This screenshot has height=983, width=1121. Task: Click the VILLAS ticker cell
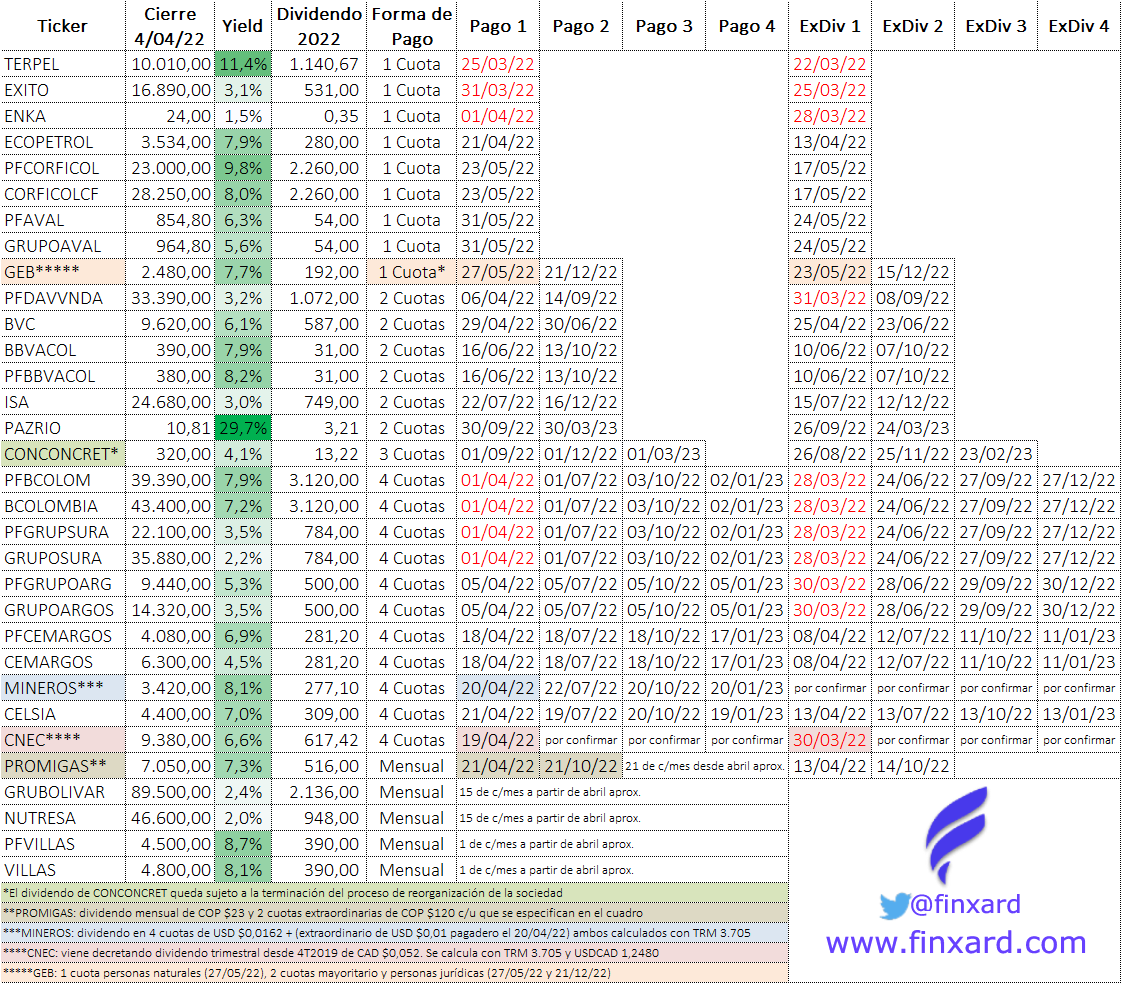63,871
